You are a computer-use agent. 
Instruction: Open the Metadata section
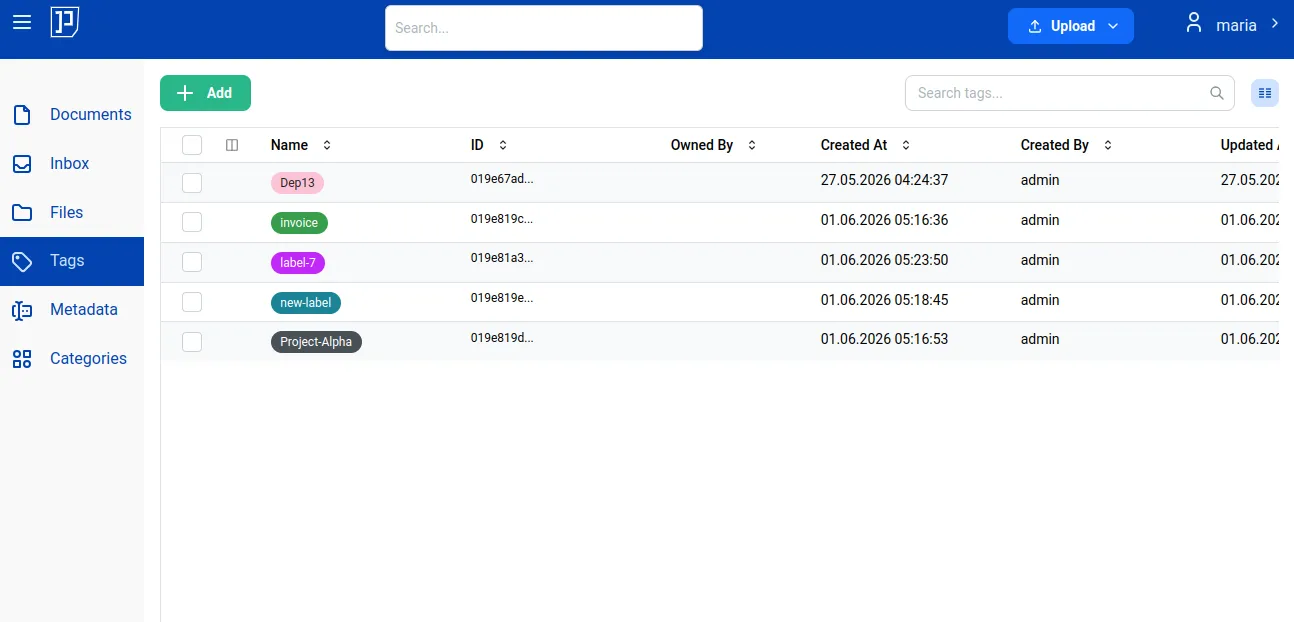72,310
